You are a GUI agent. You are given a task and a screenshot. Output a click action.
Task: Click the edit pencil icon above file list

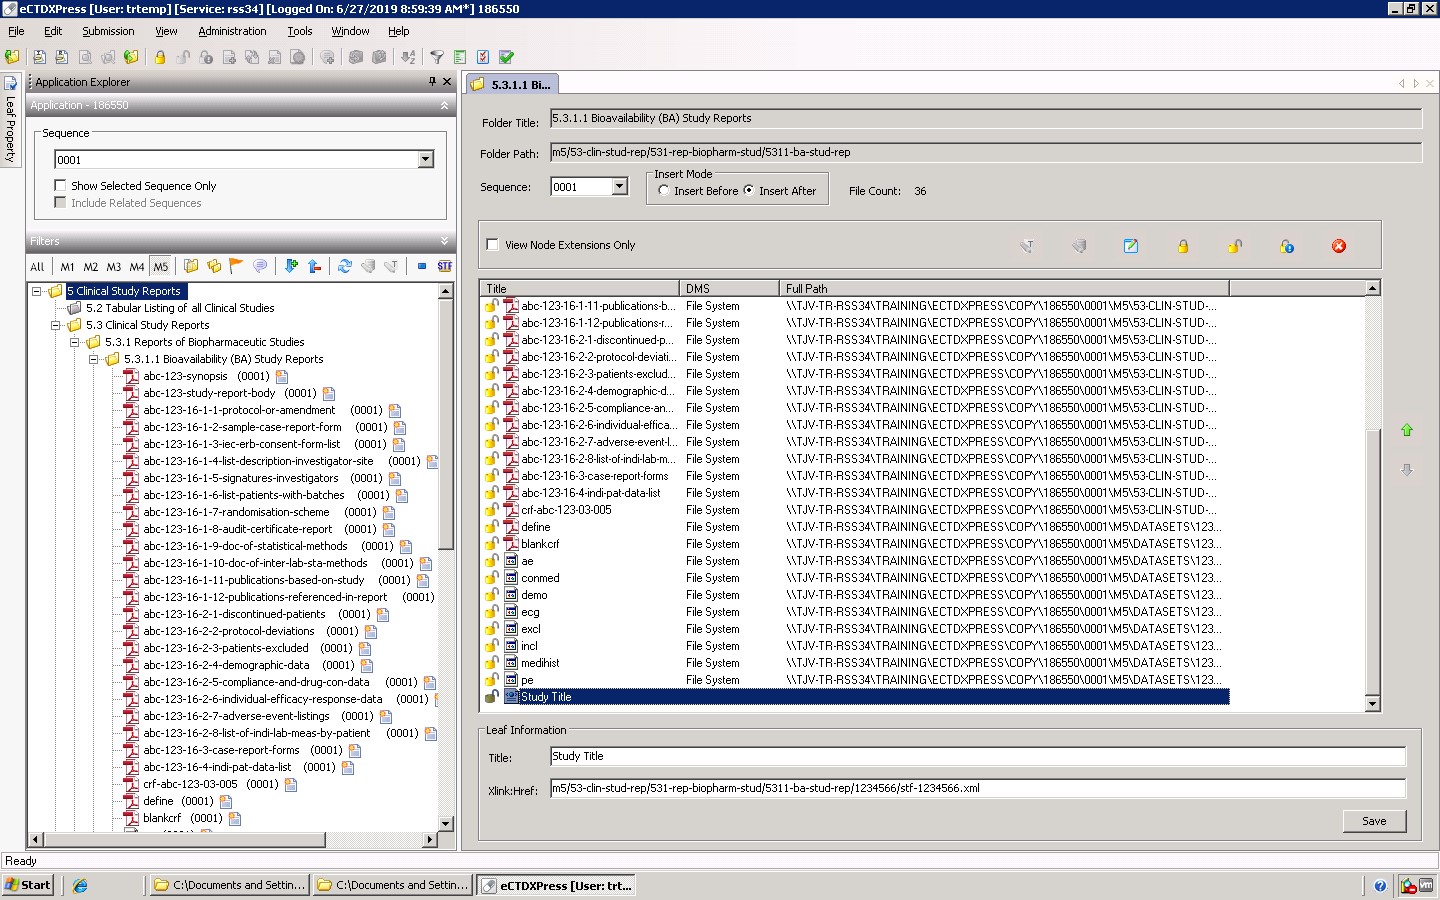coord(1130,246)
